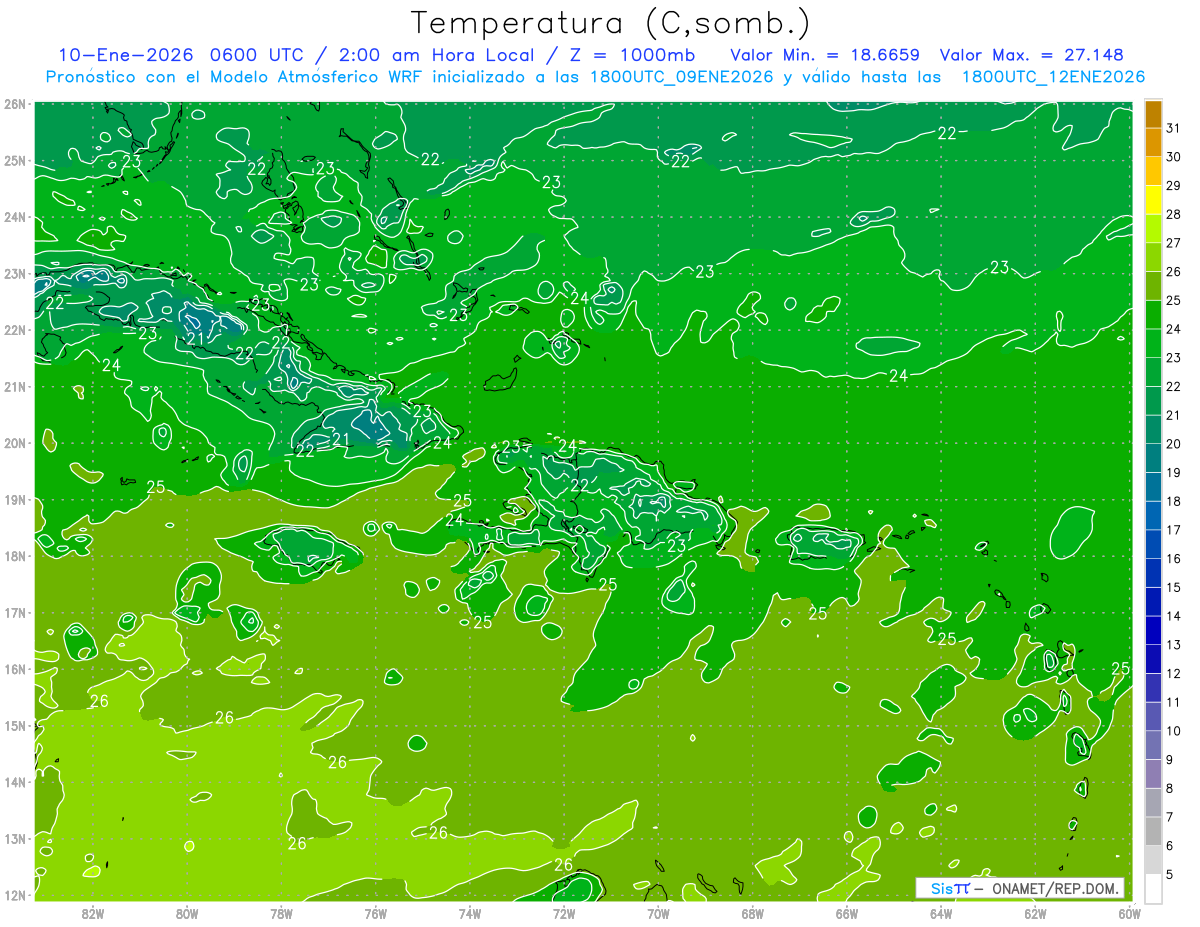Click the title "Temperatura (C,somb.)"
The width and height of the screenshot is (1200, 927).
click(x=610, y=24)
